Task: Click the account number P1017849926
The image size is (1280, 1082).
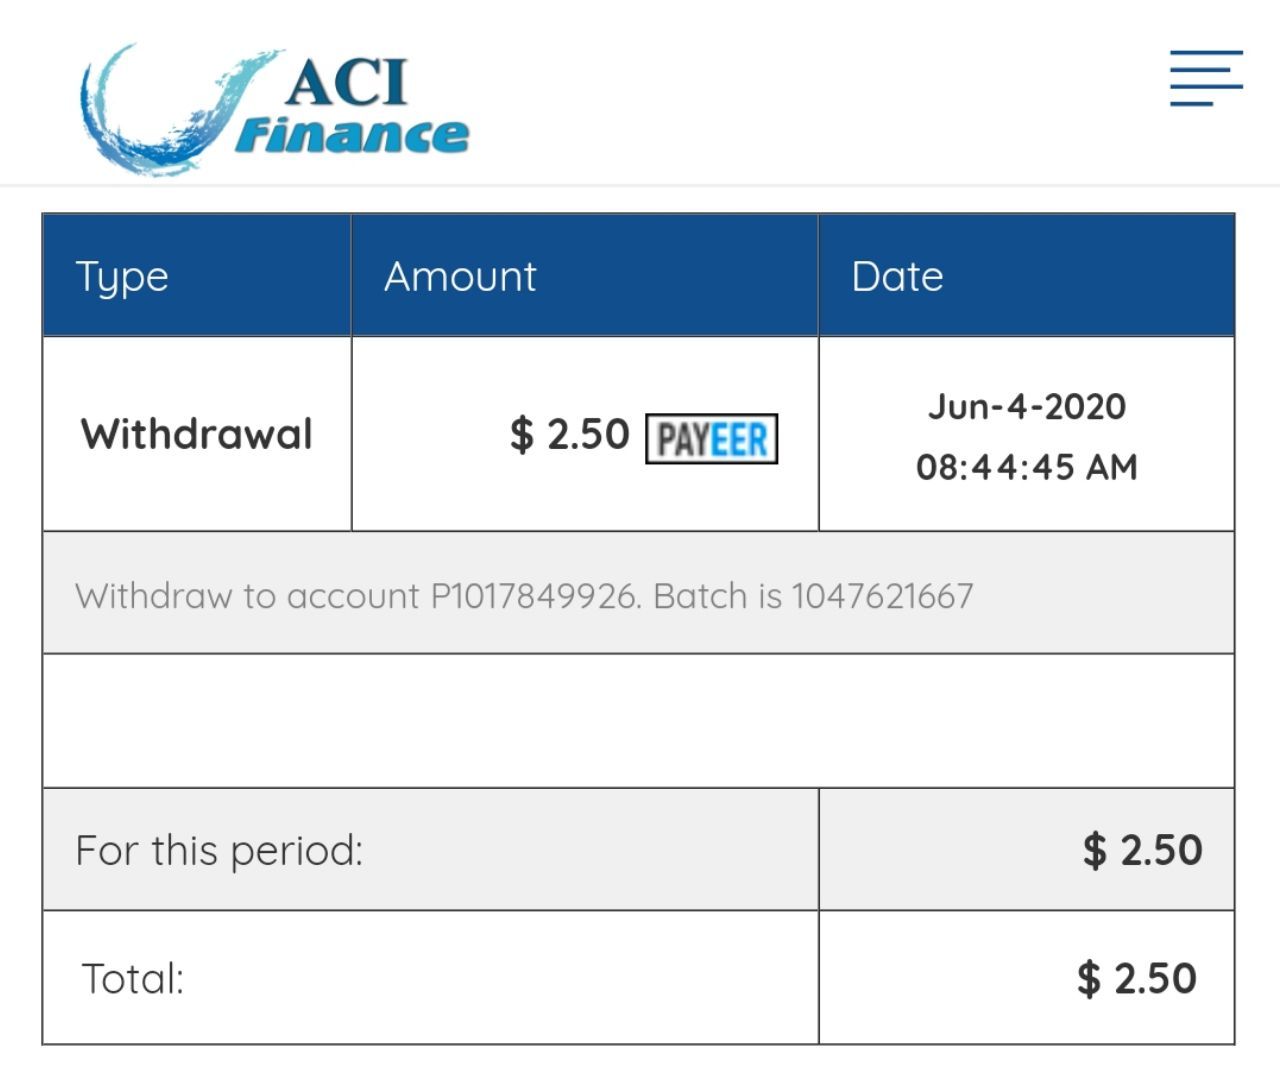Action: point(535,596)
